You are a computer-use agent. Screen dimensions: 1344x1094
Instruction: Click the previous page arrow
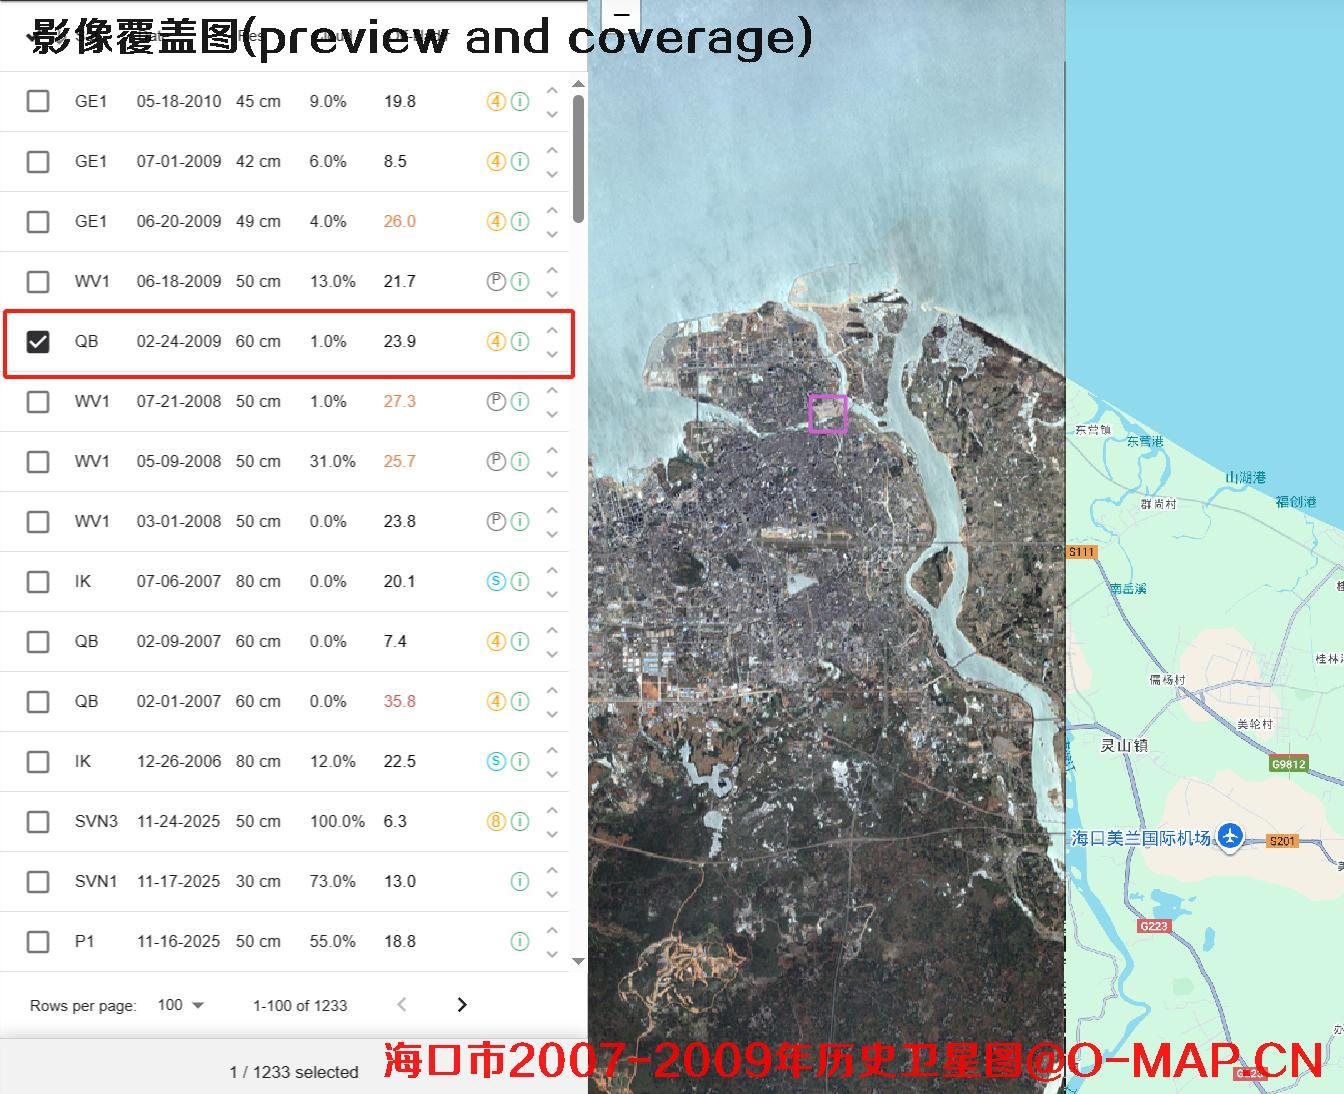401,1005
